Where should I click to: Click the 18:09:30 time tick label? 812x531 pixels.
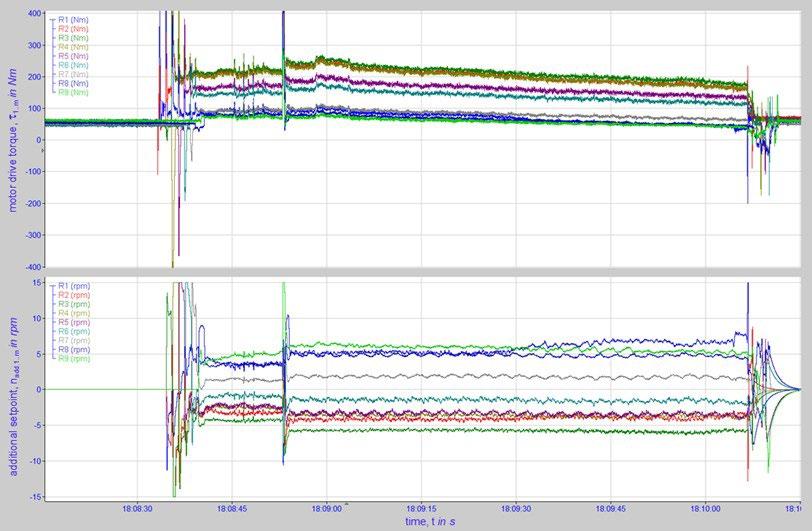[x=516, y=509]
